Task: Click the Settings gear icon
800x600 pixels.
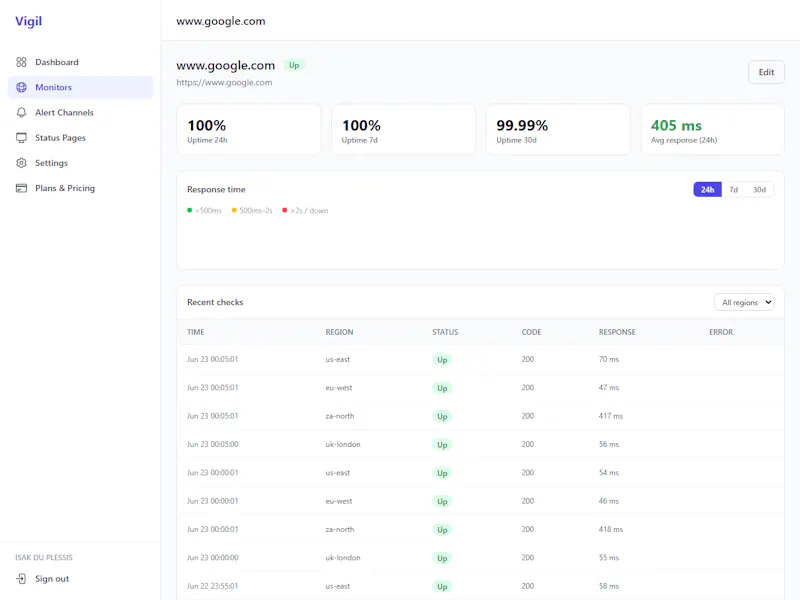Action: (x=21, y=163)
